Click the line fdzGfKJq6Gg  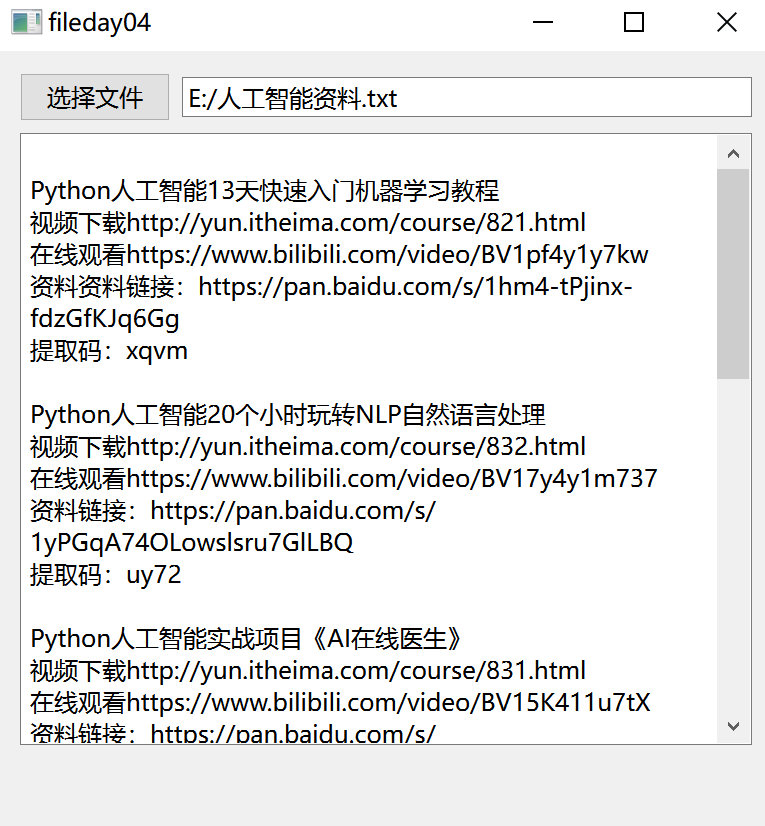(x=105, y=319)
